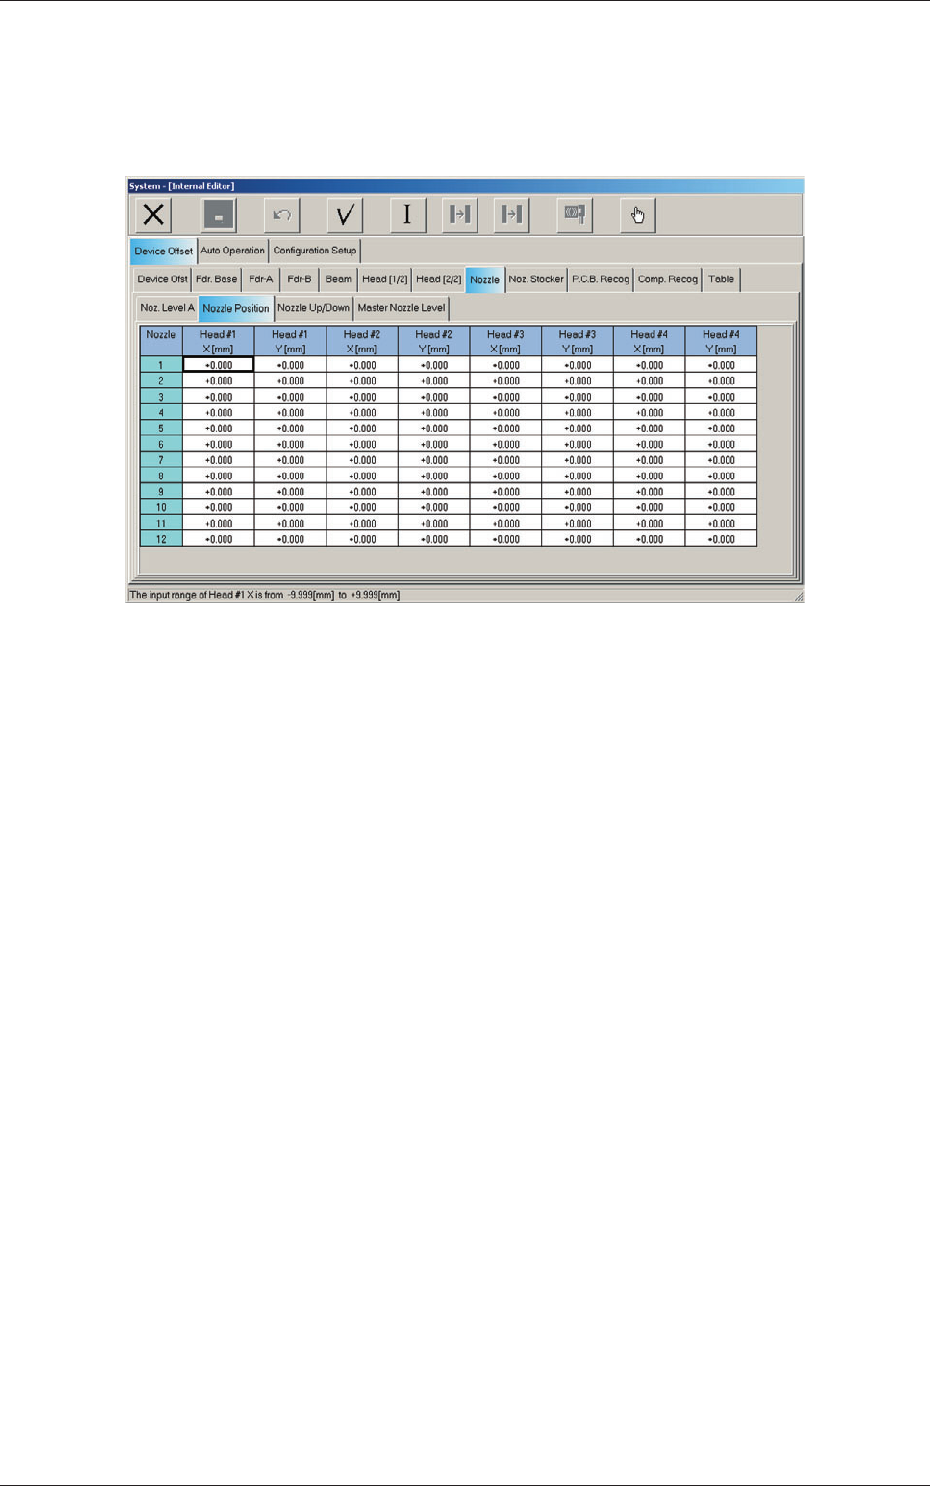Select the Nozzle Up/Down sub-tab

click(314, 308)
